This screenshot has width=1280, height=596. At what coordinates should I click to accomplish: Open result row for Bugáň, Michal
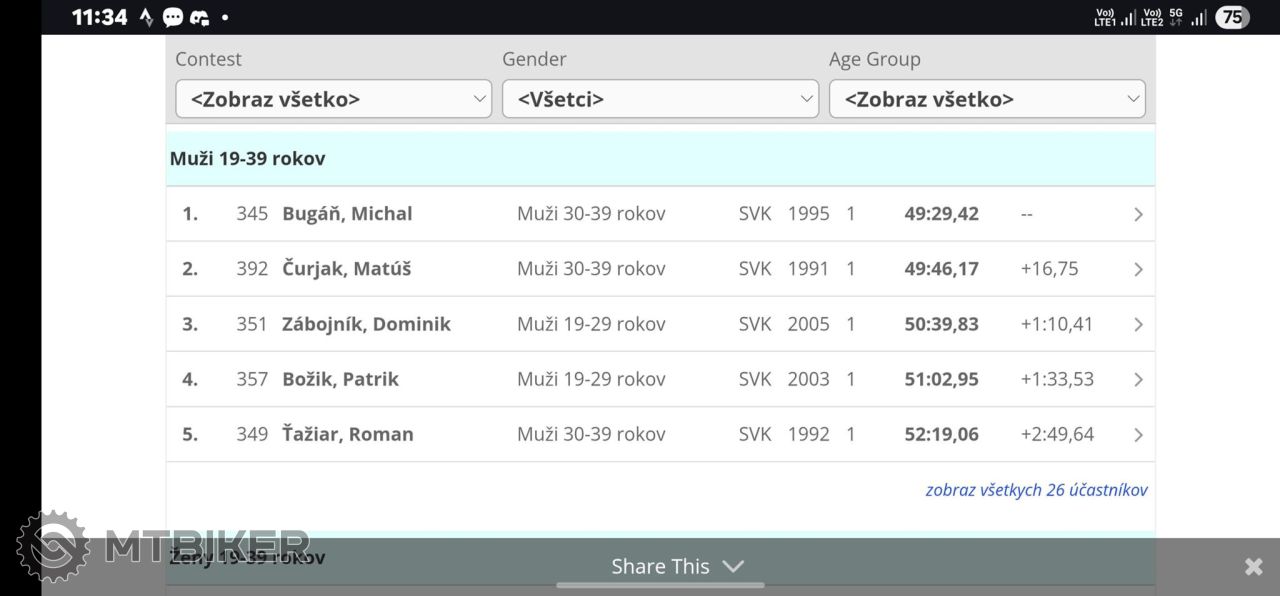click(x=660, y=214)
